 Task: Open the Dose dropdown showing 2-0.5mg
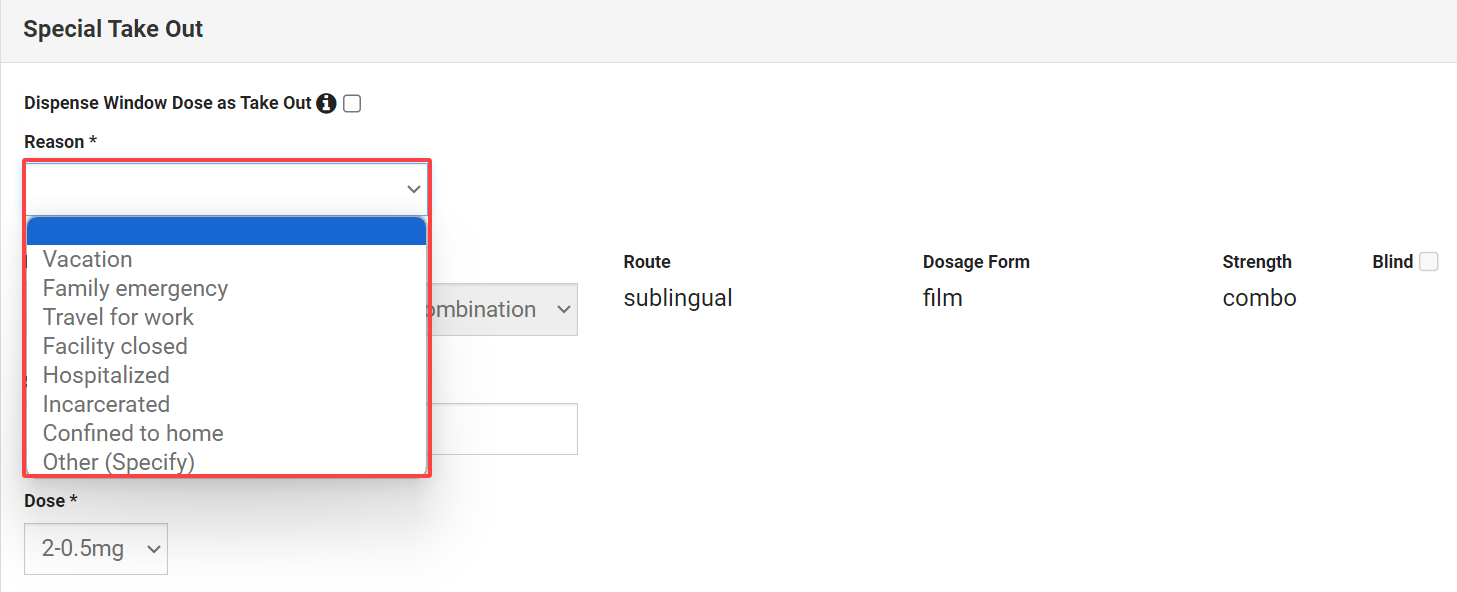(x=96, y=549)
